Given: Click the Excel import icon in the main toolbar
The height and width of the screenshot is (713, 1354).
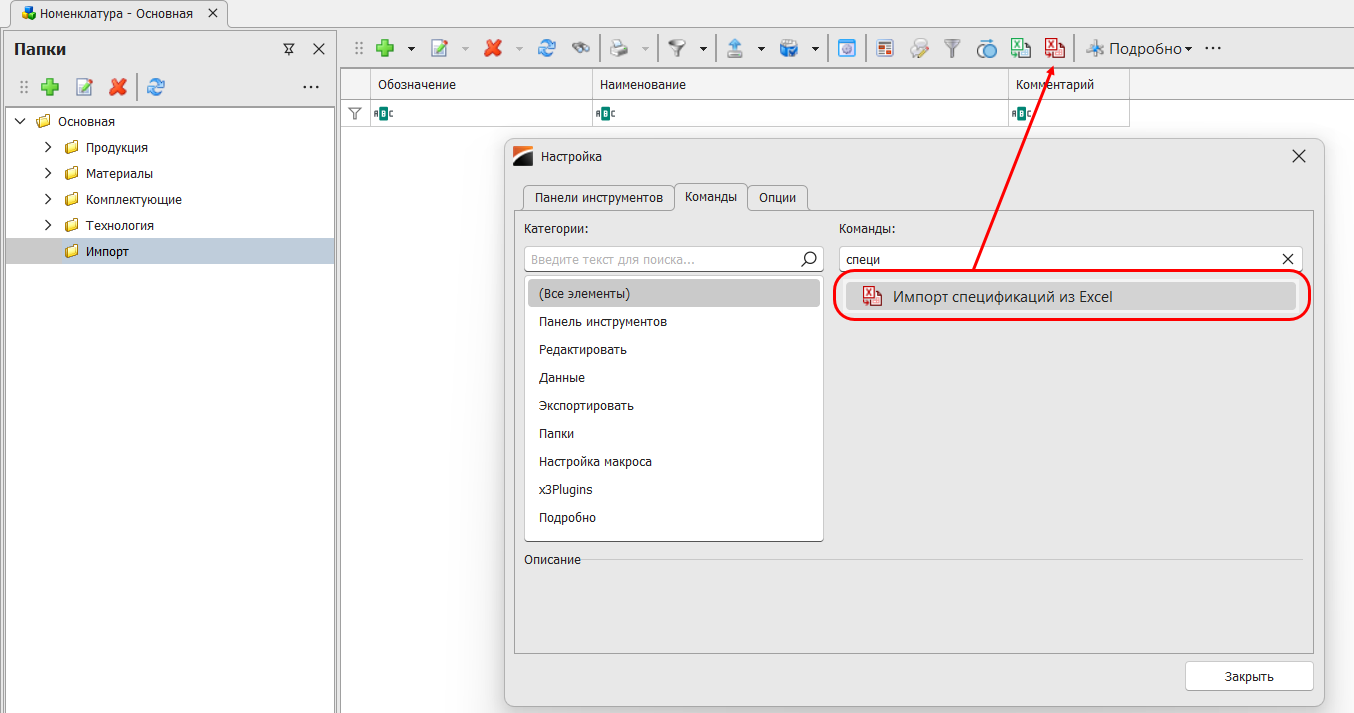Looking at the screenshot, I should click(x=1053, y=48).
